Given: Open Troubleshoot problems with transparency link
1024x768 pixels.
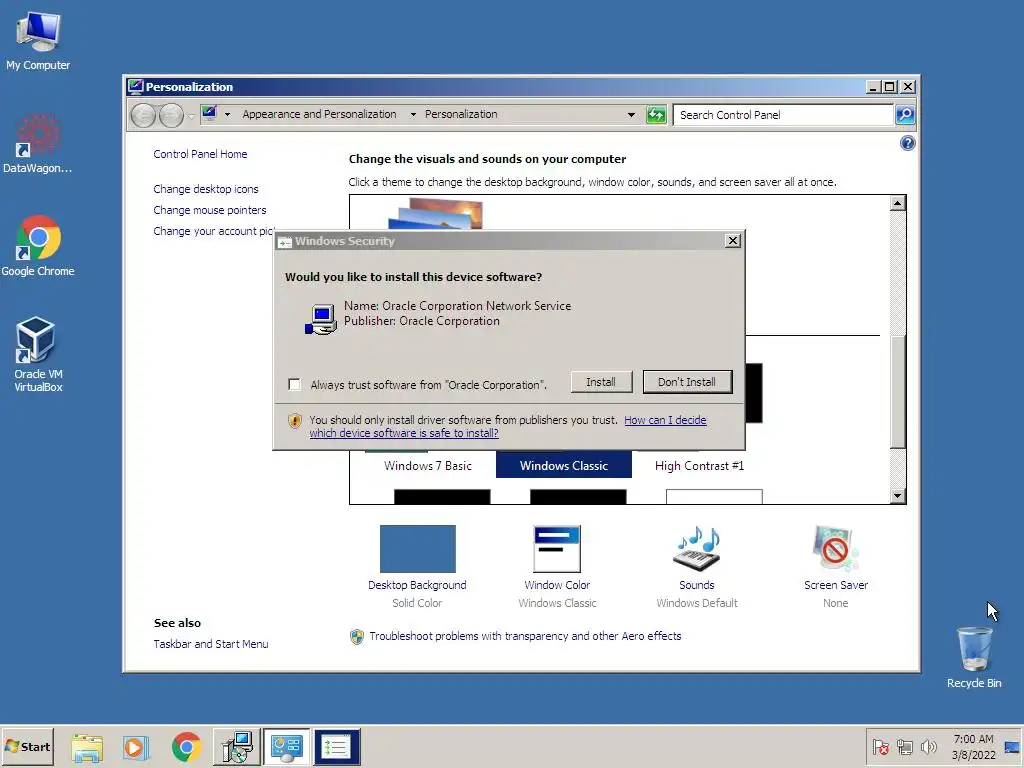Looking at the screenshot, I should [525, 636].
